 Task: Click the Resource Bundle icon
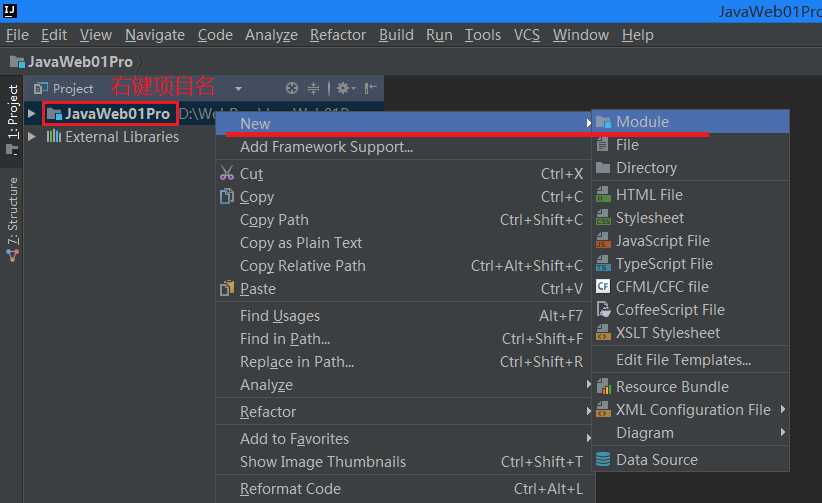click(603, 387)
